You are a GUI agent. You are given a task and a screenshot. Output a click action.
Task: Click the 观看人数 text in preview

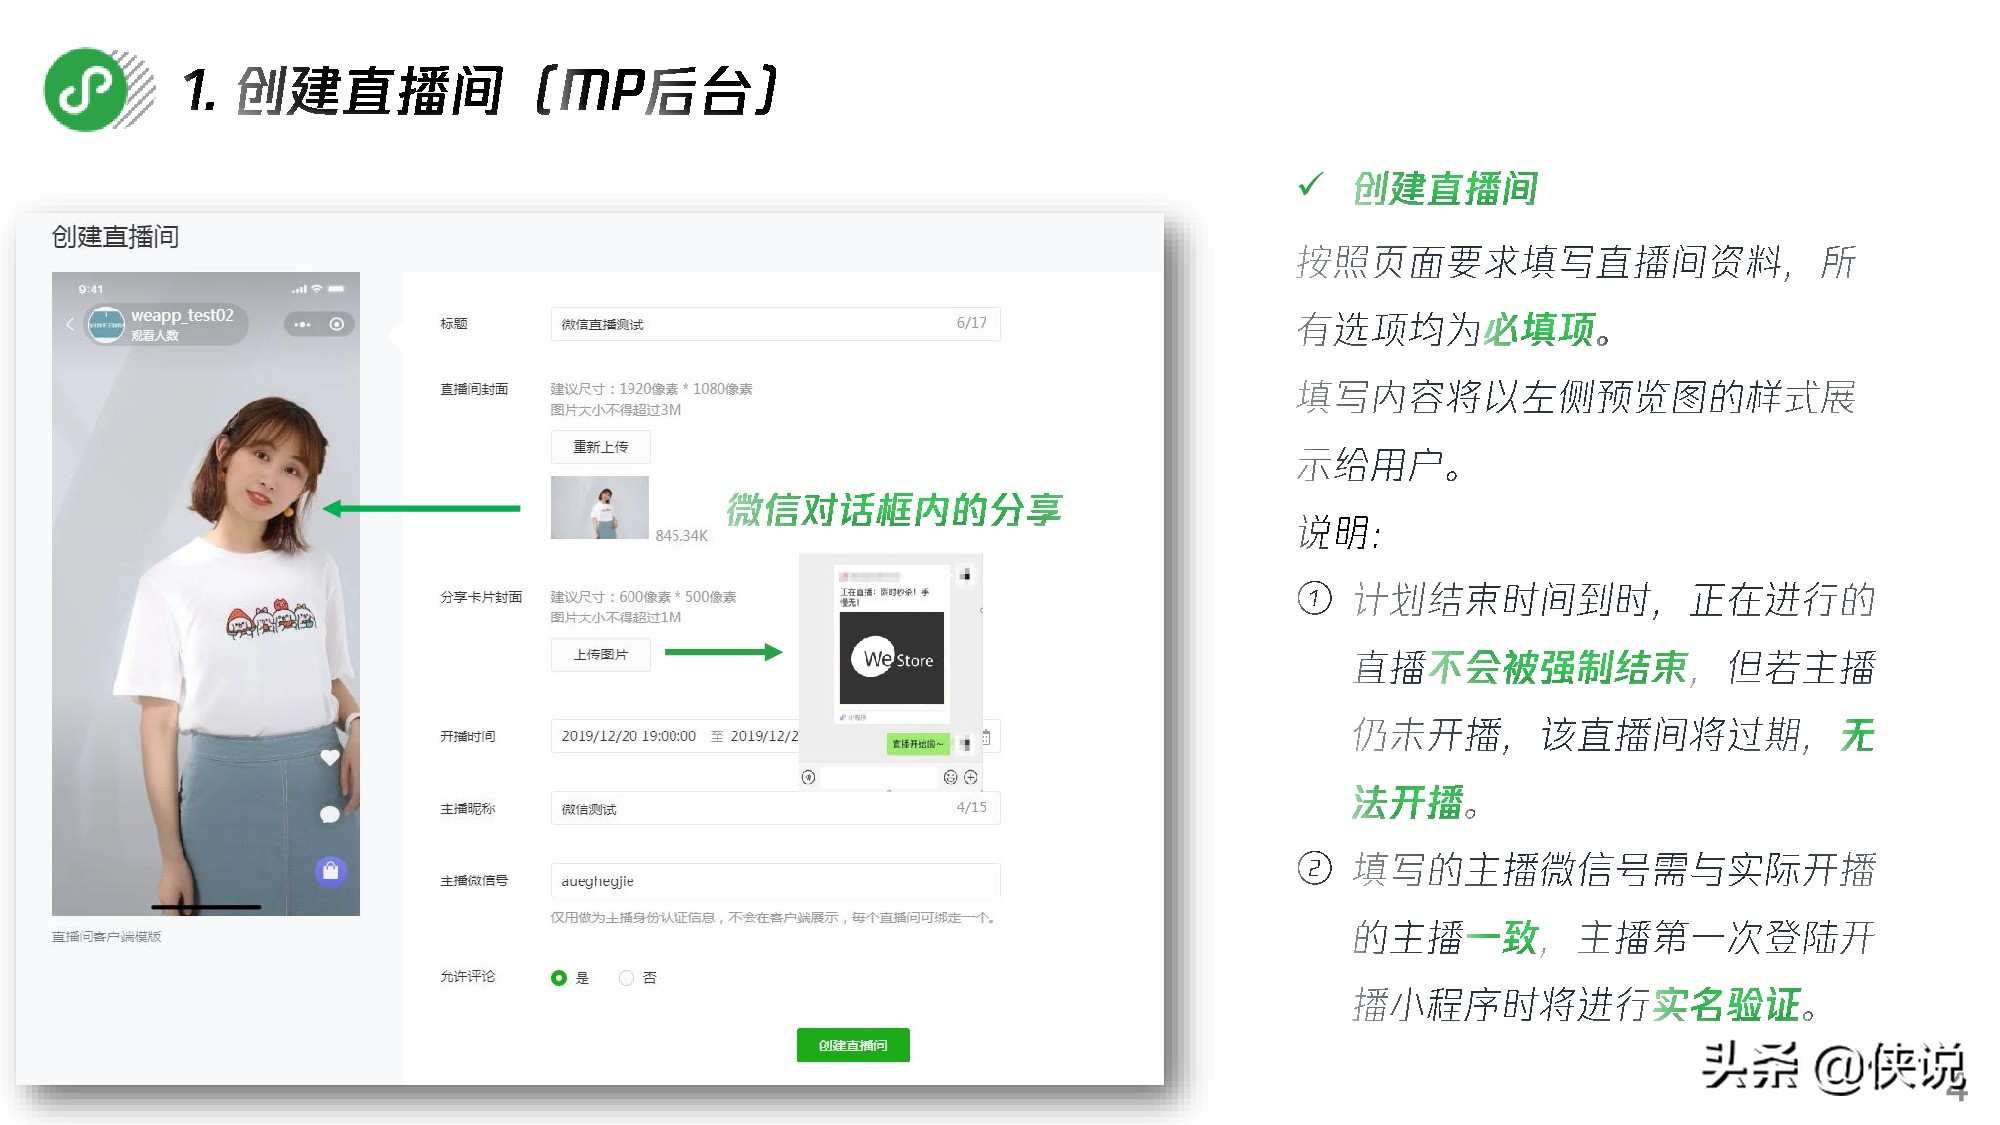pos(155,336)
